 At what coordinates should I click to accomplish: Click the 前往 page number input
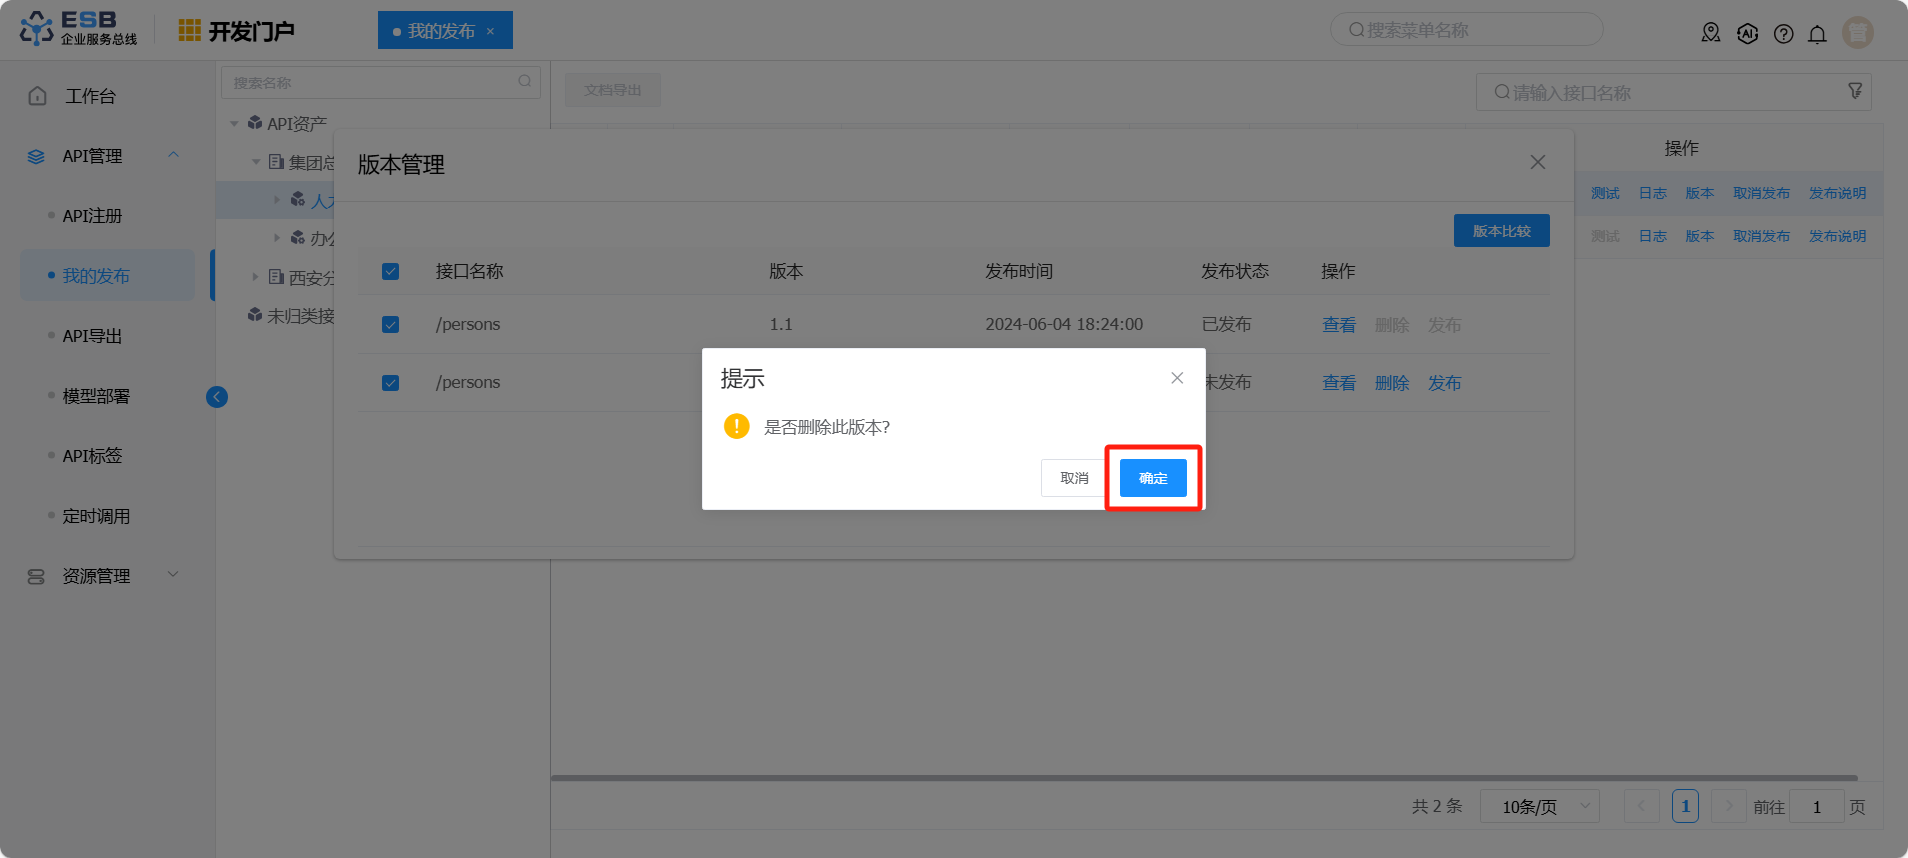coord(1817,806)
